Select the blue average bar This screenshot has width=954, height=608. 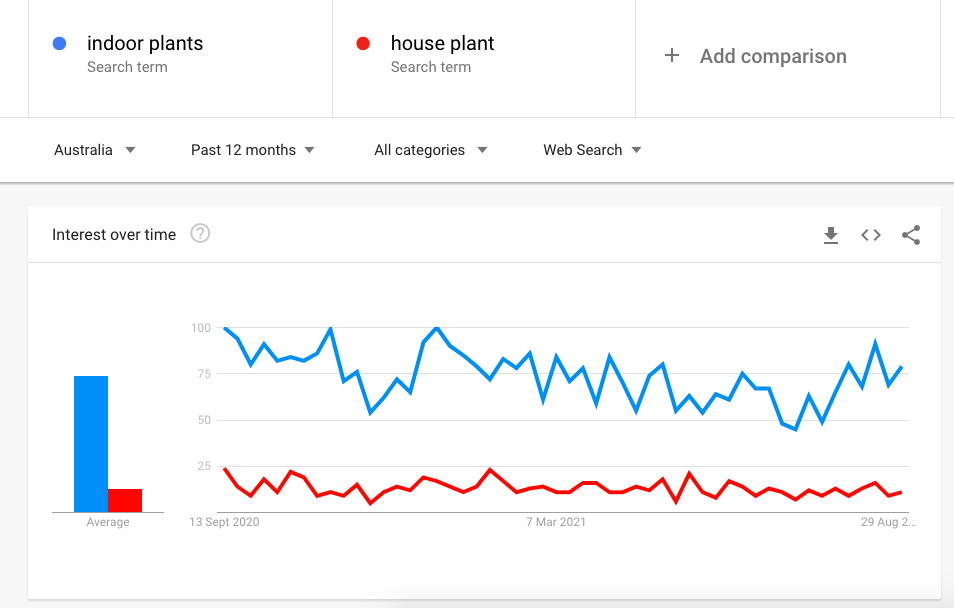91,444
